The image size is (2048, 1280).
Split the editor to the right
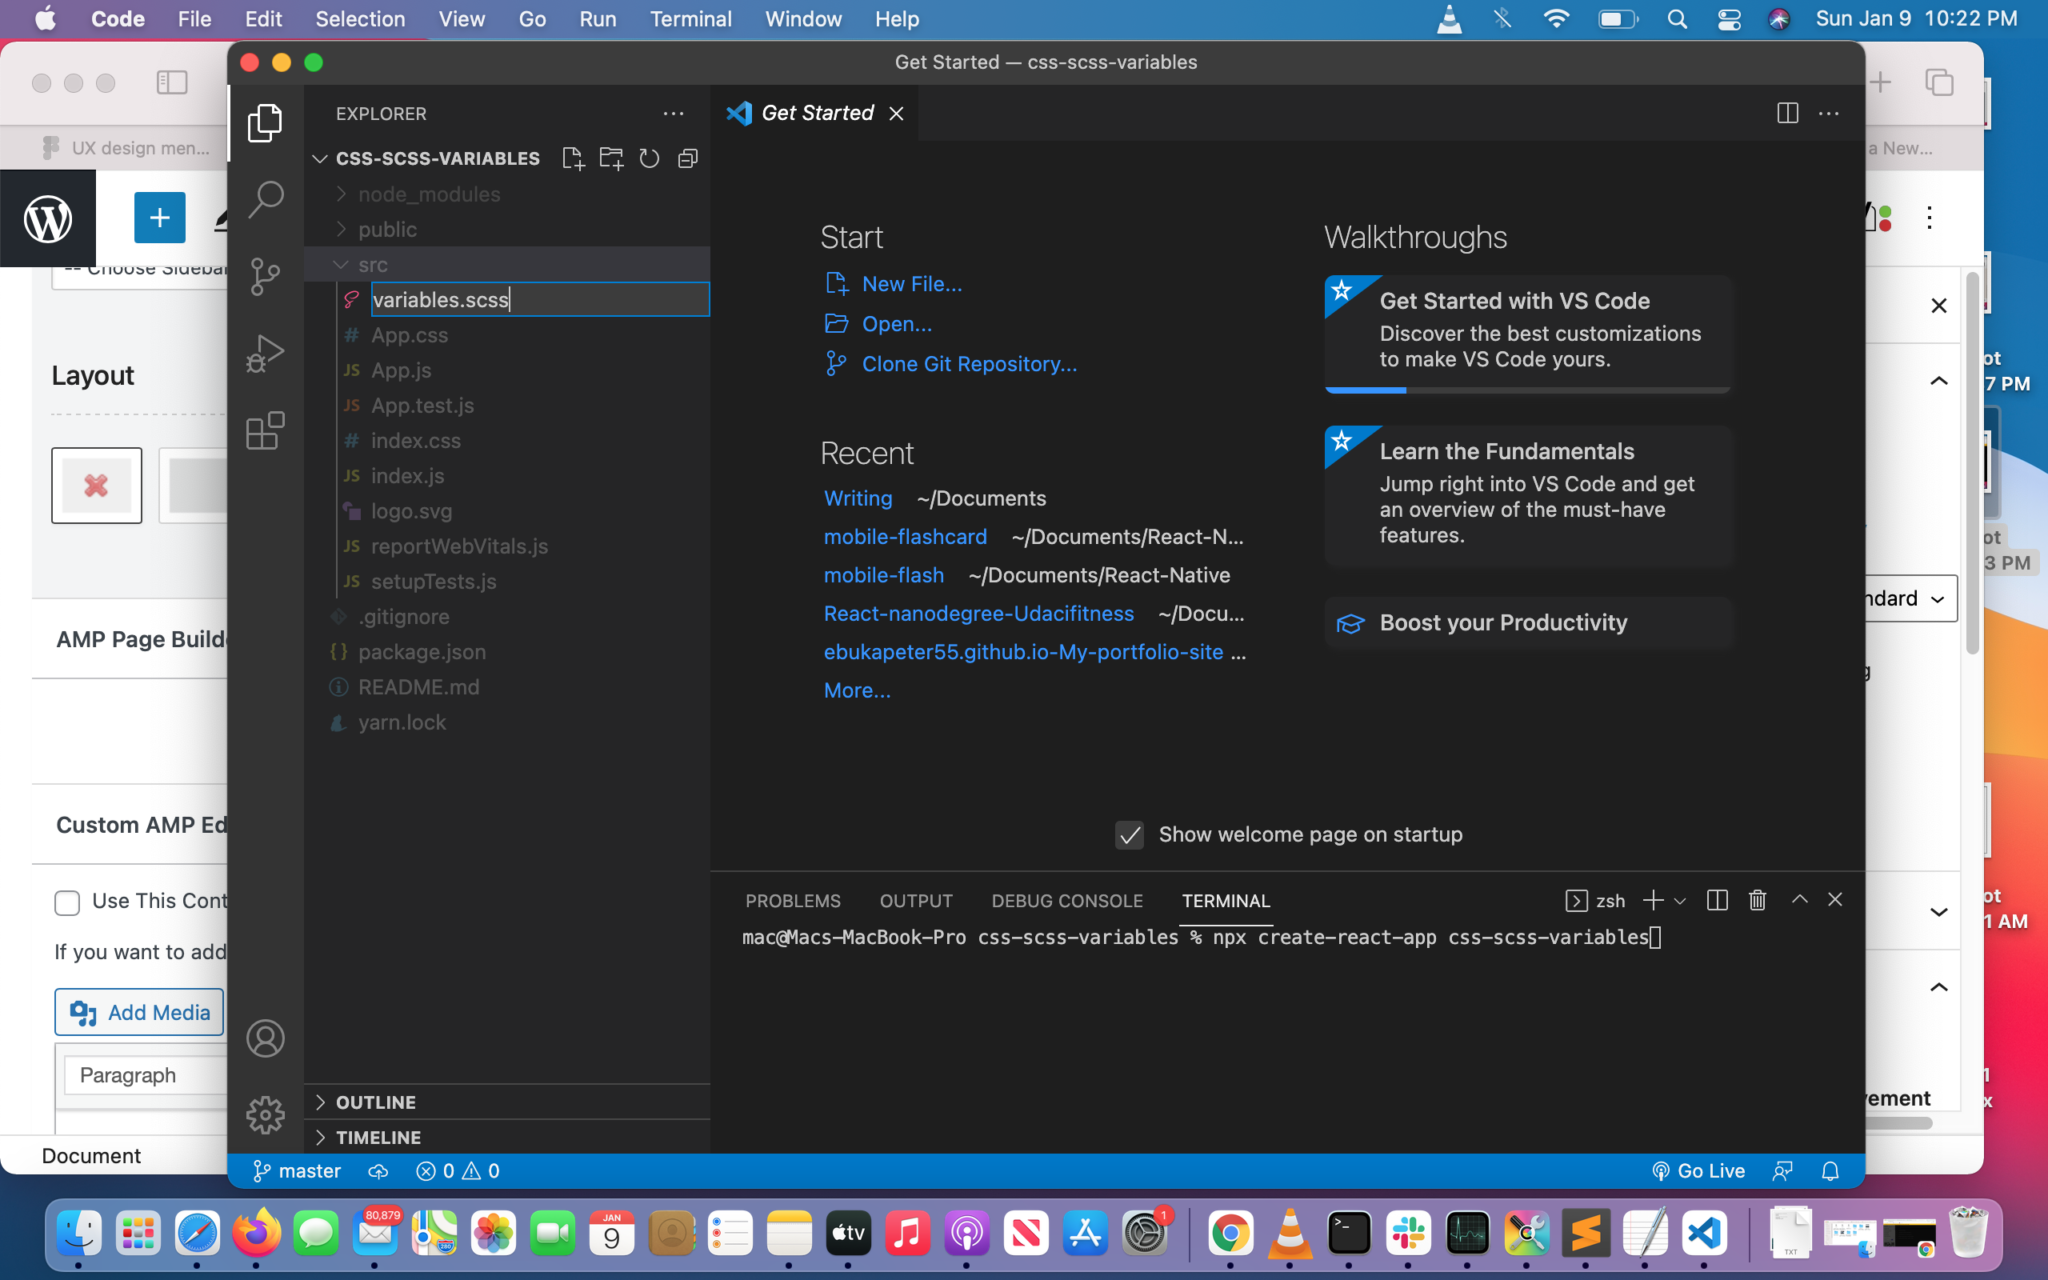1788,113
